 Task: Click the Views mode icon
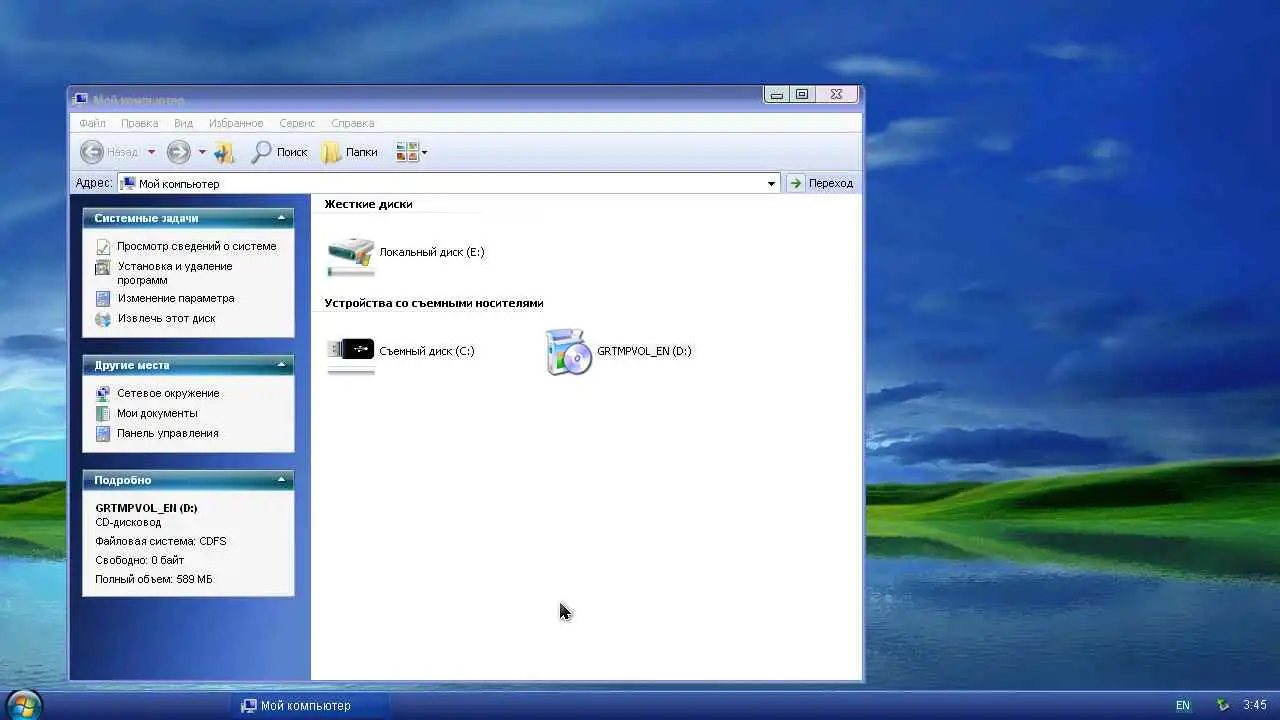coord(406,152)
